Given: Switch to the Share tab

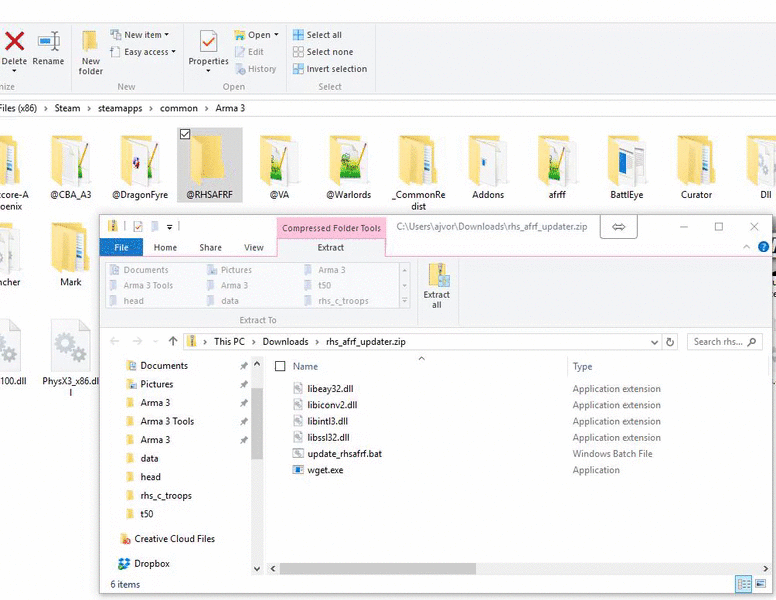Looking at the screenshot, I should 210,247.
